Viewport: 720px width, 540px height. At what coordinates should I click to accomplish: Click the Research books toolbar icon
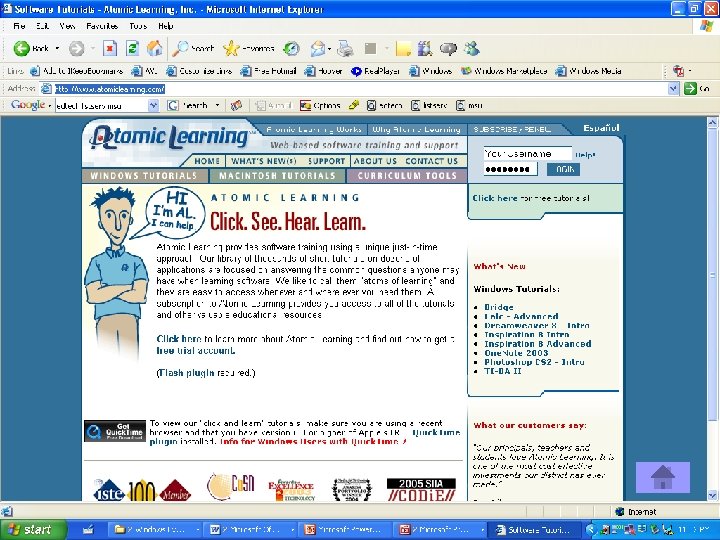pos(425,48)
